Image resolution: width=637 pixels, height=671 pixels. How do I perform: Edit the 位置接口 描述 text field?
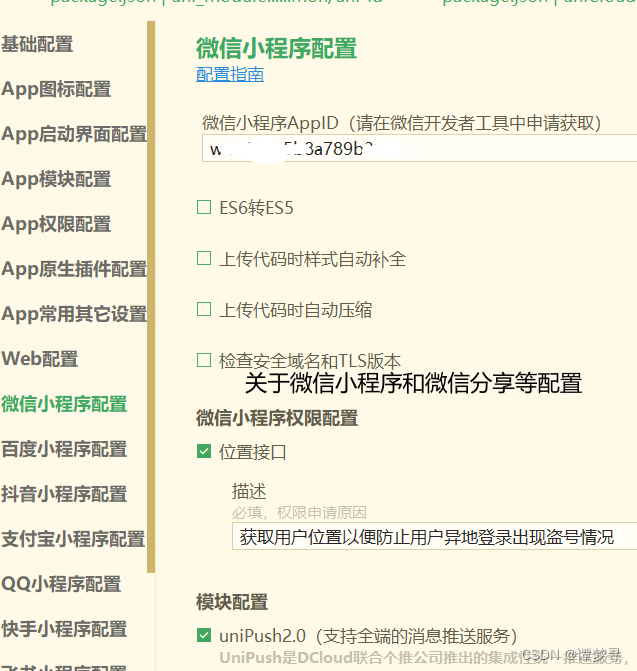point(434,536)
